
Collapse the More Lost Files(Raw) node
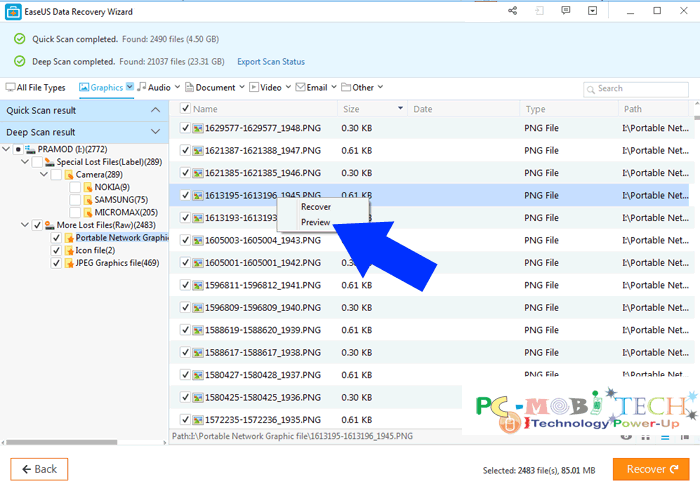pos(25,225)
